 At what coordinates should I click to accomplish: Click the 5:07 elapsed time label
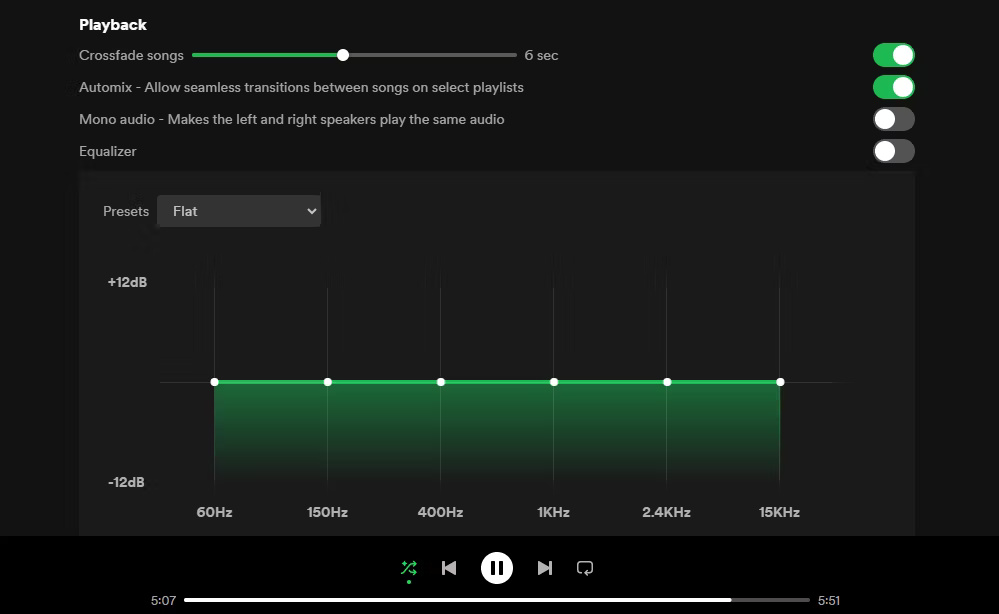[x=161, y=600]
